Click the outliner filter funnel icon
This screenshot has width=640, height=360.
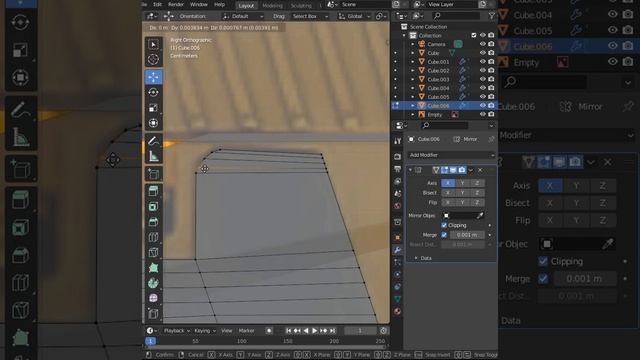point(492,16)
